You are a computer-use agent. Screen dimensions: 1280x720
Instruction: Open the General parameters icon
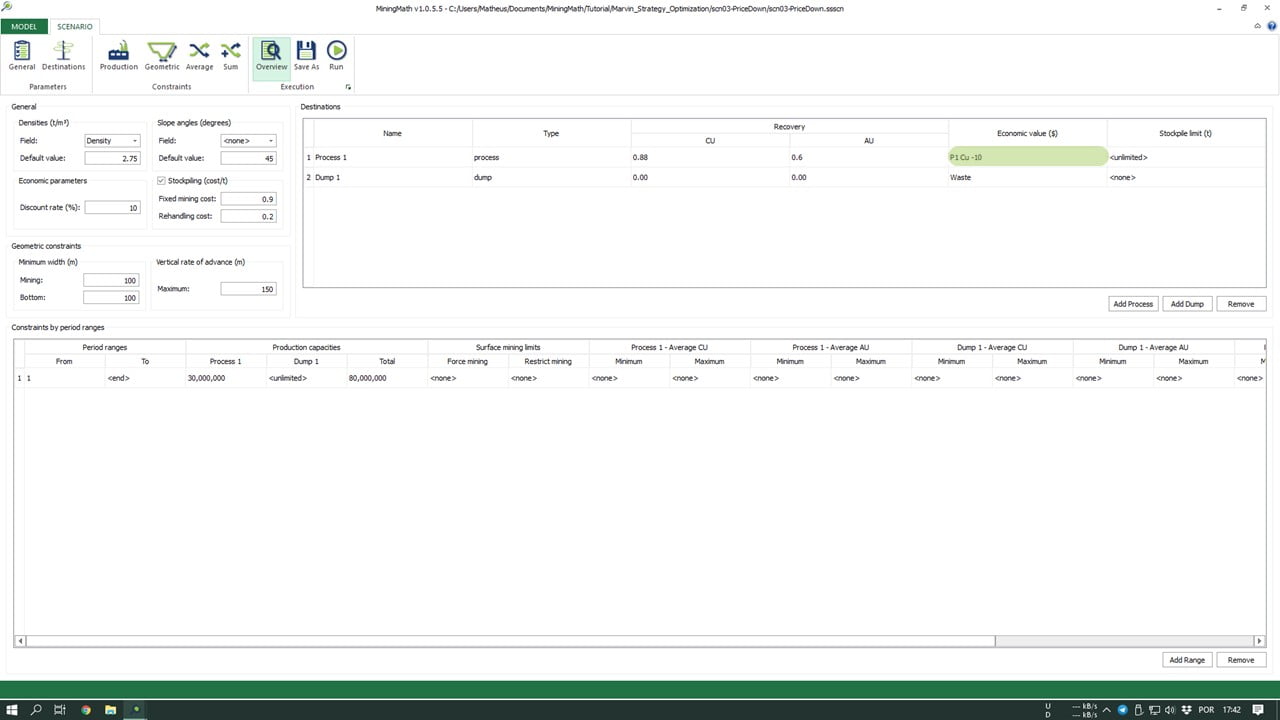pyautogui.click(x=22, y=55)
